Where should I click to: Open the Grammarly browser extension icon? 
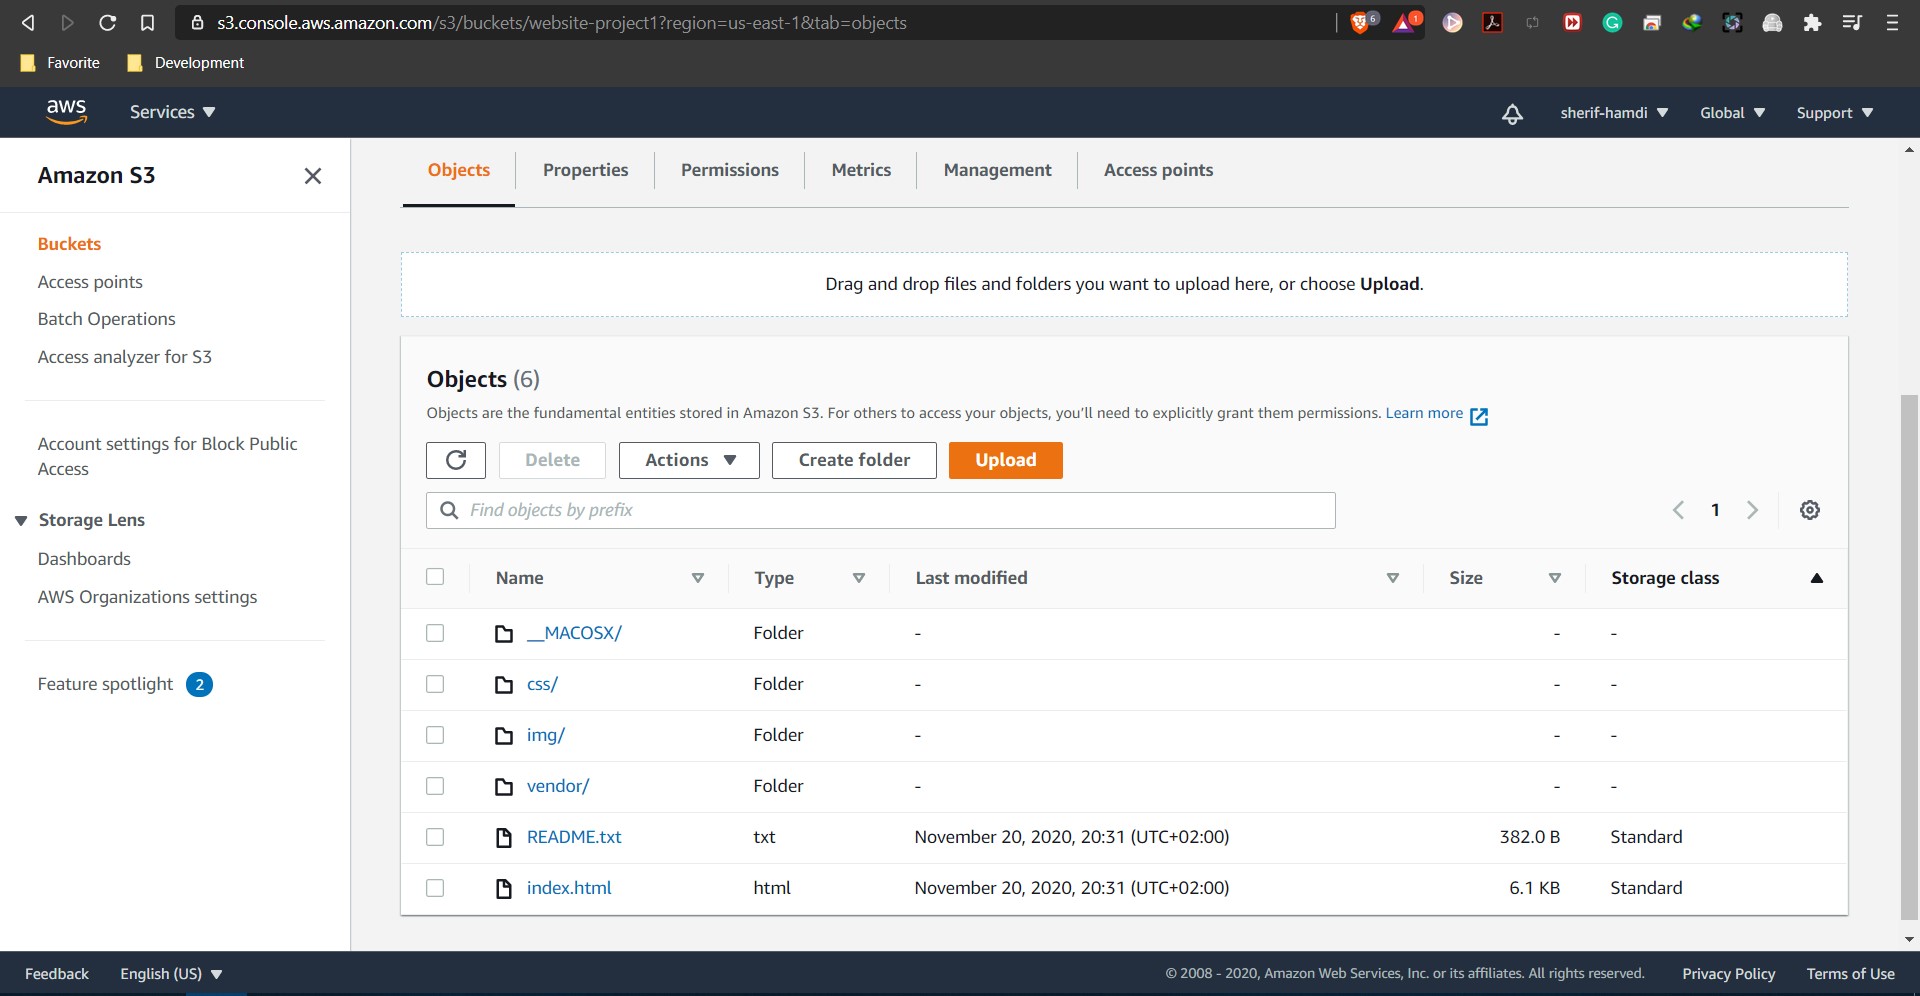coord(1612,22)
